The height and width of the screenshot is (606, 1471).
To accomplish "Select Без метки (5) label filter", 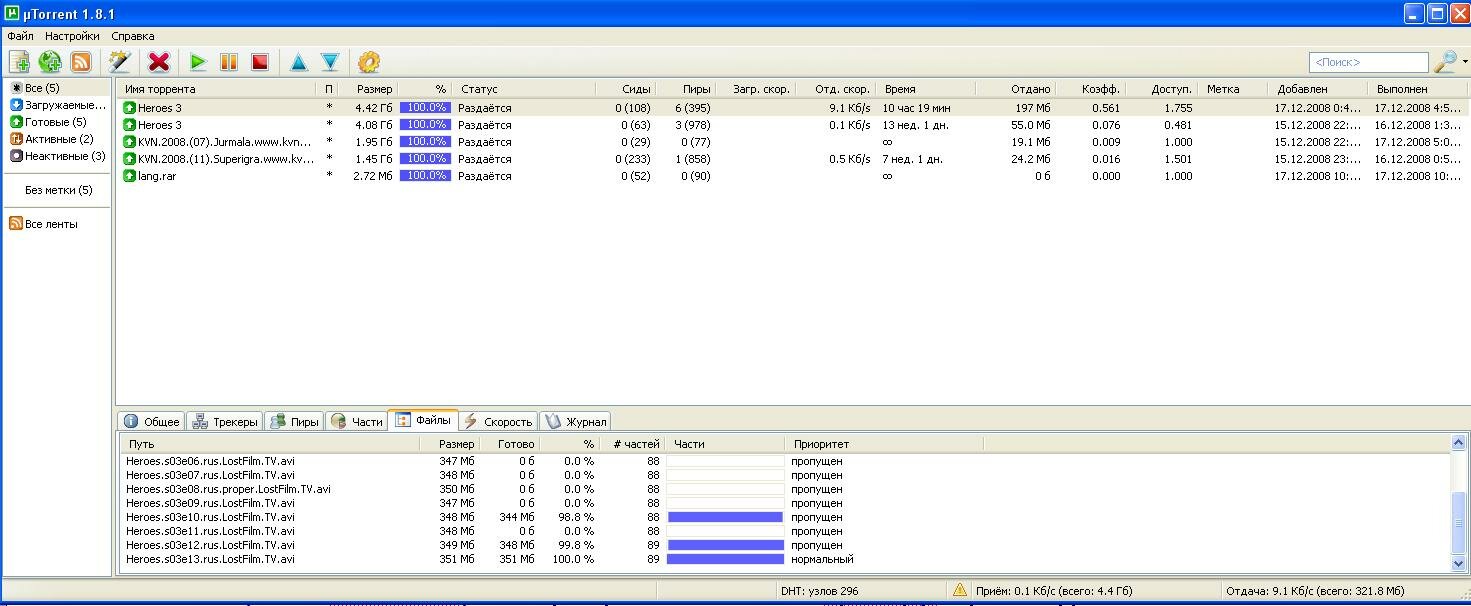I will (58, 190).
